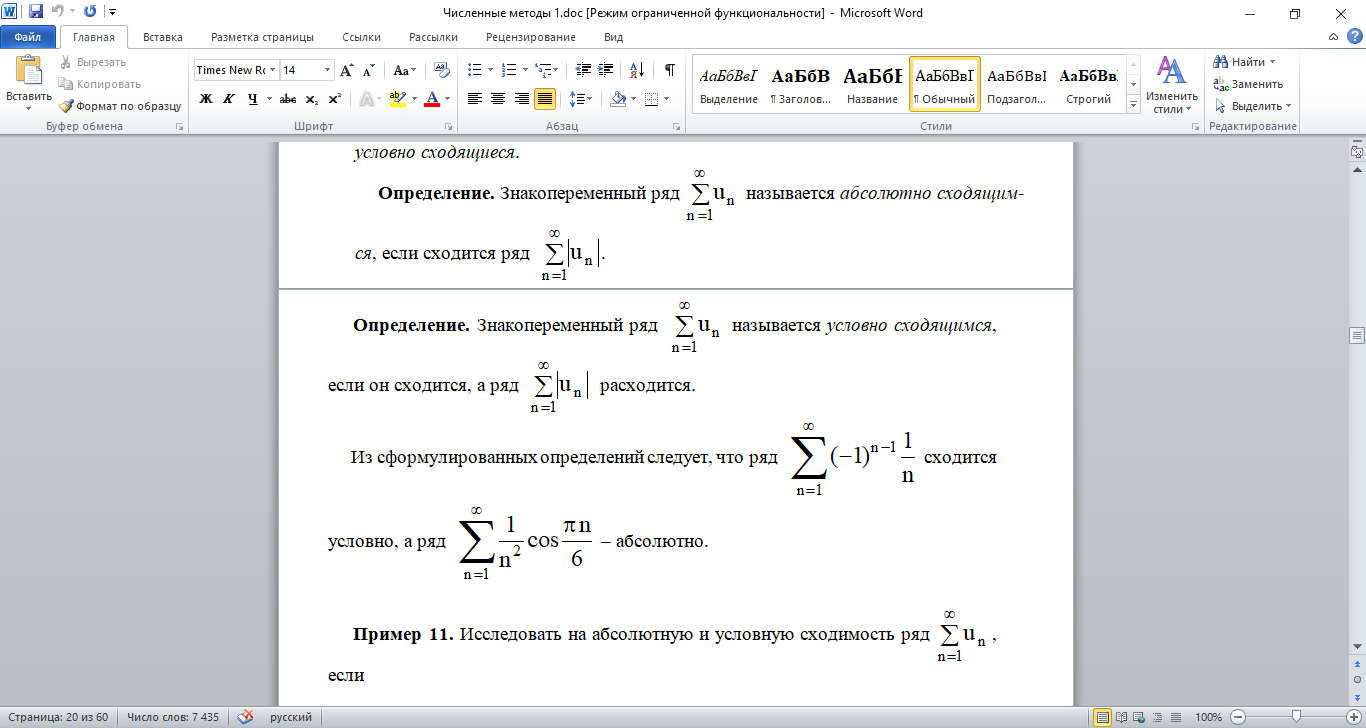This screenshot has height=728, width=1366.
Task: Click the Вставить paste clipboard icon
Action: [28, 72]
